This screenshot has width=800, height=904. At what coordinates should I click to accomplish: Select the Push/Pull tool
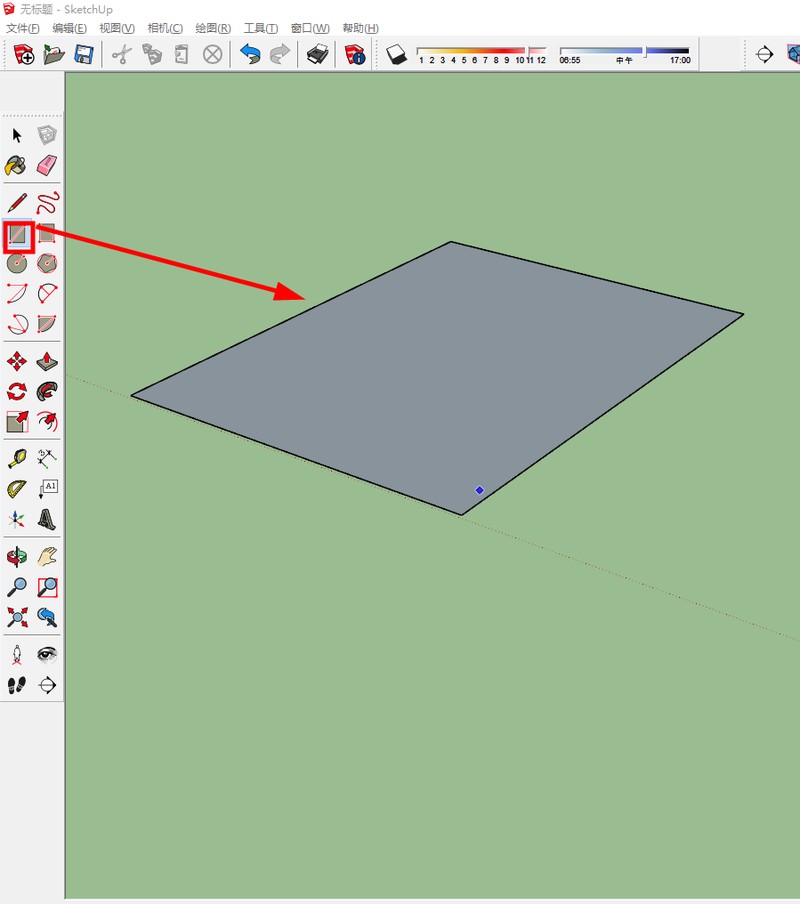click(47, 361)
